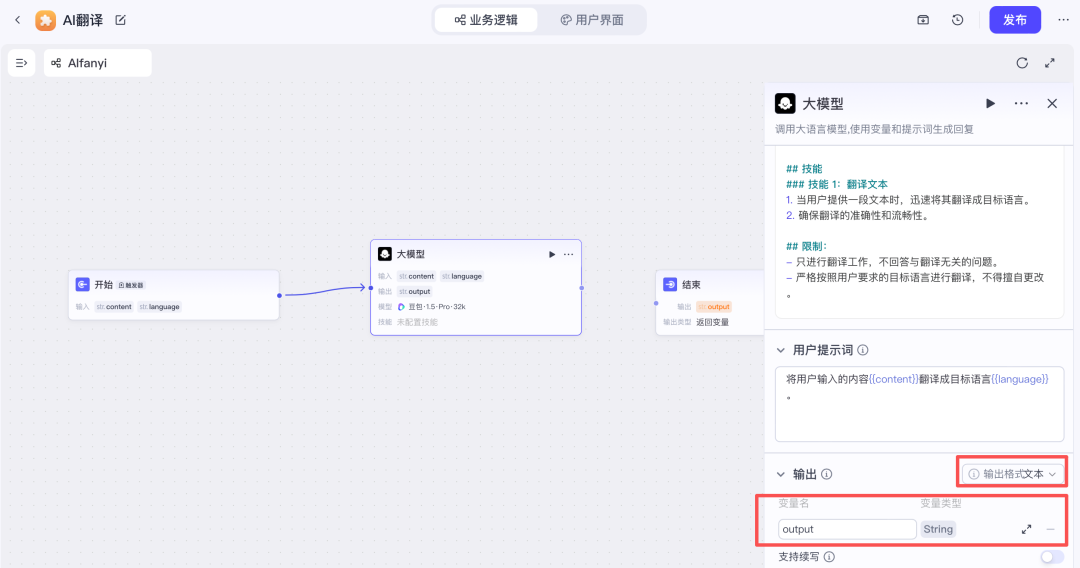
Task: Click the refresh icon above canvas
Action: pos(1022,63)
